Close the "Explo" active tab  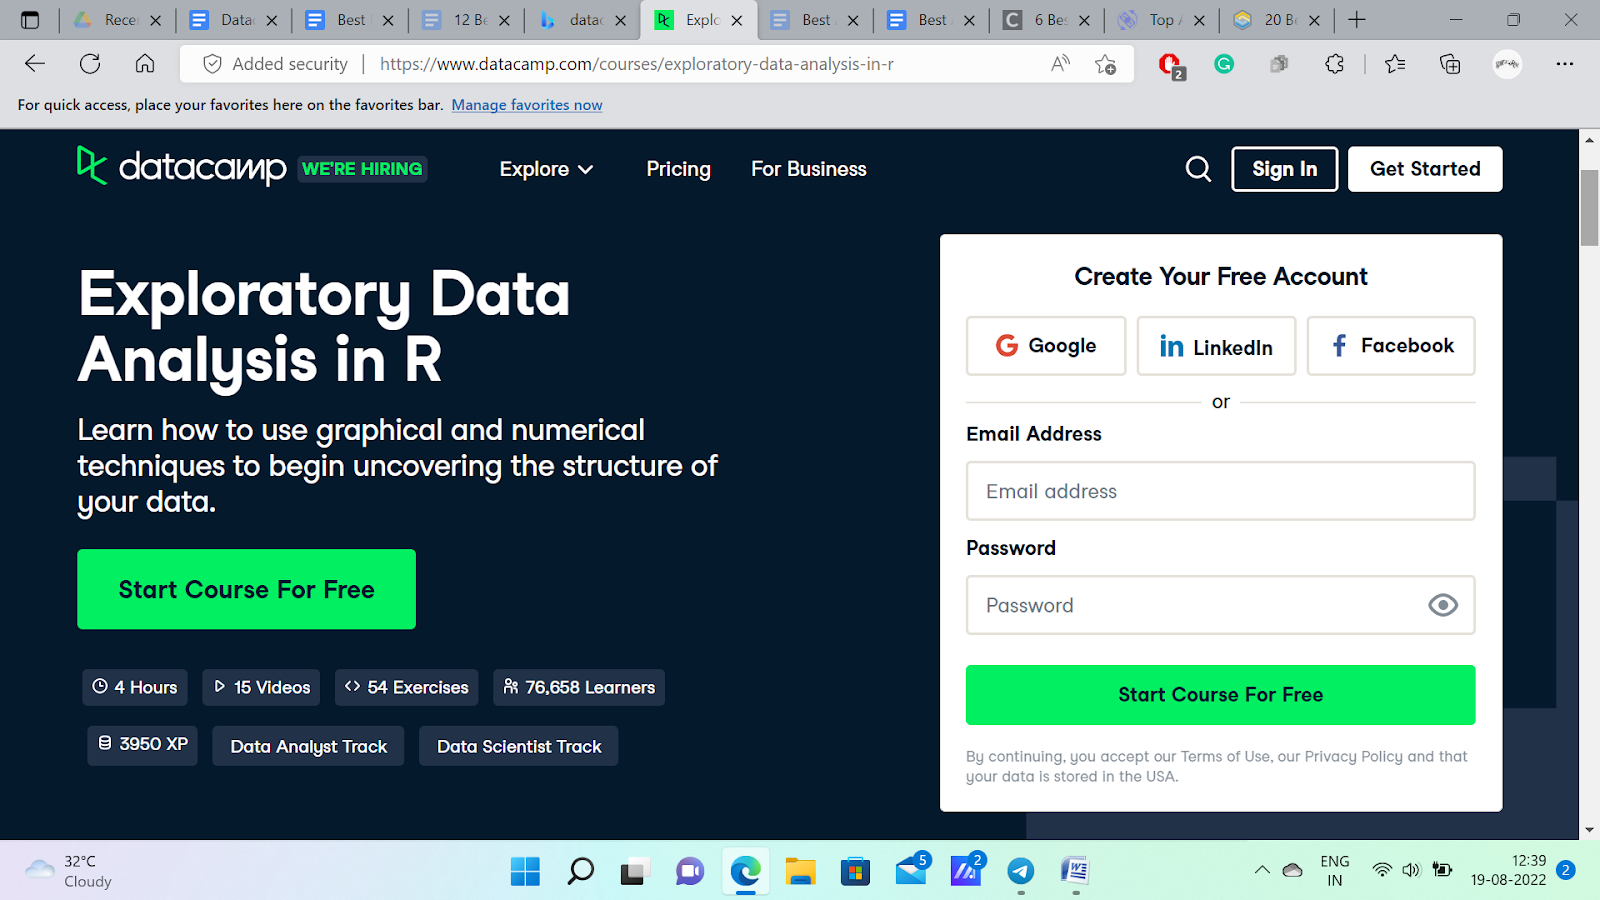(x=737, y=20)
